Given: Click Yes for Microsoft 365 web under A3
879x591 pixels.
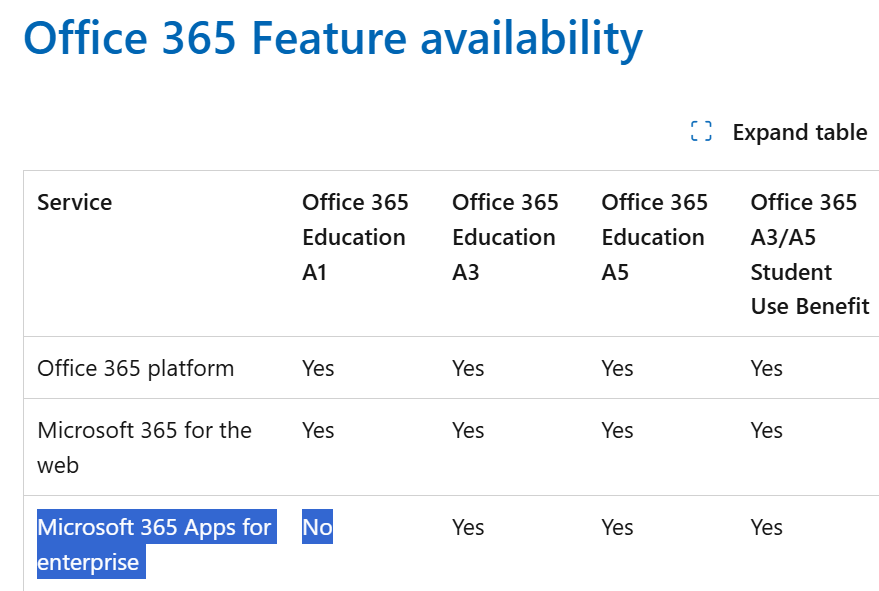Looking at the screenshot, I should pos(468,430).
